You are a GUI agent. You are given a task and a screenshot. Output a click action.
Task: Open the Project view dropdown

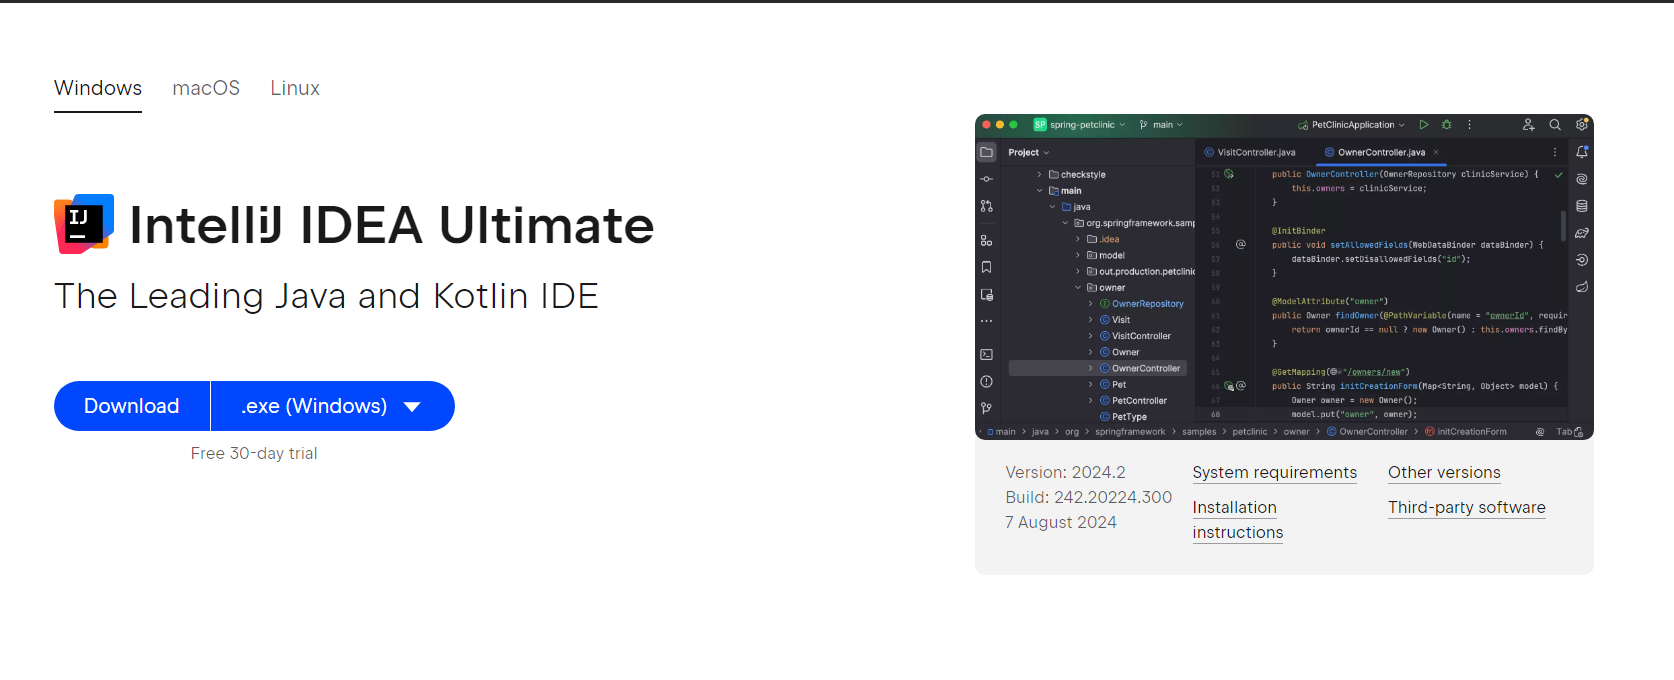pyautogui.click(x=1029, y=152)
